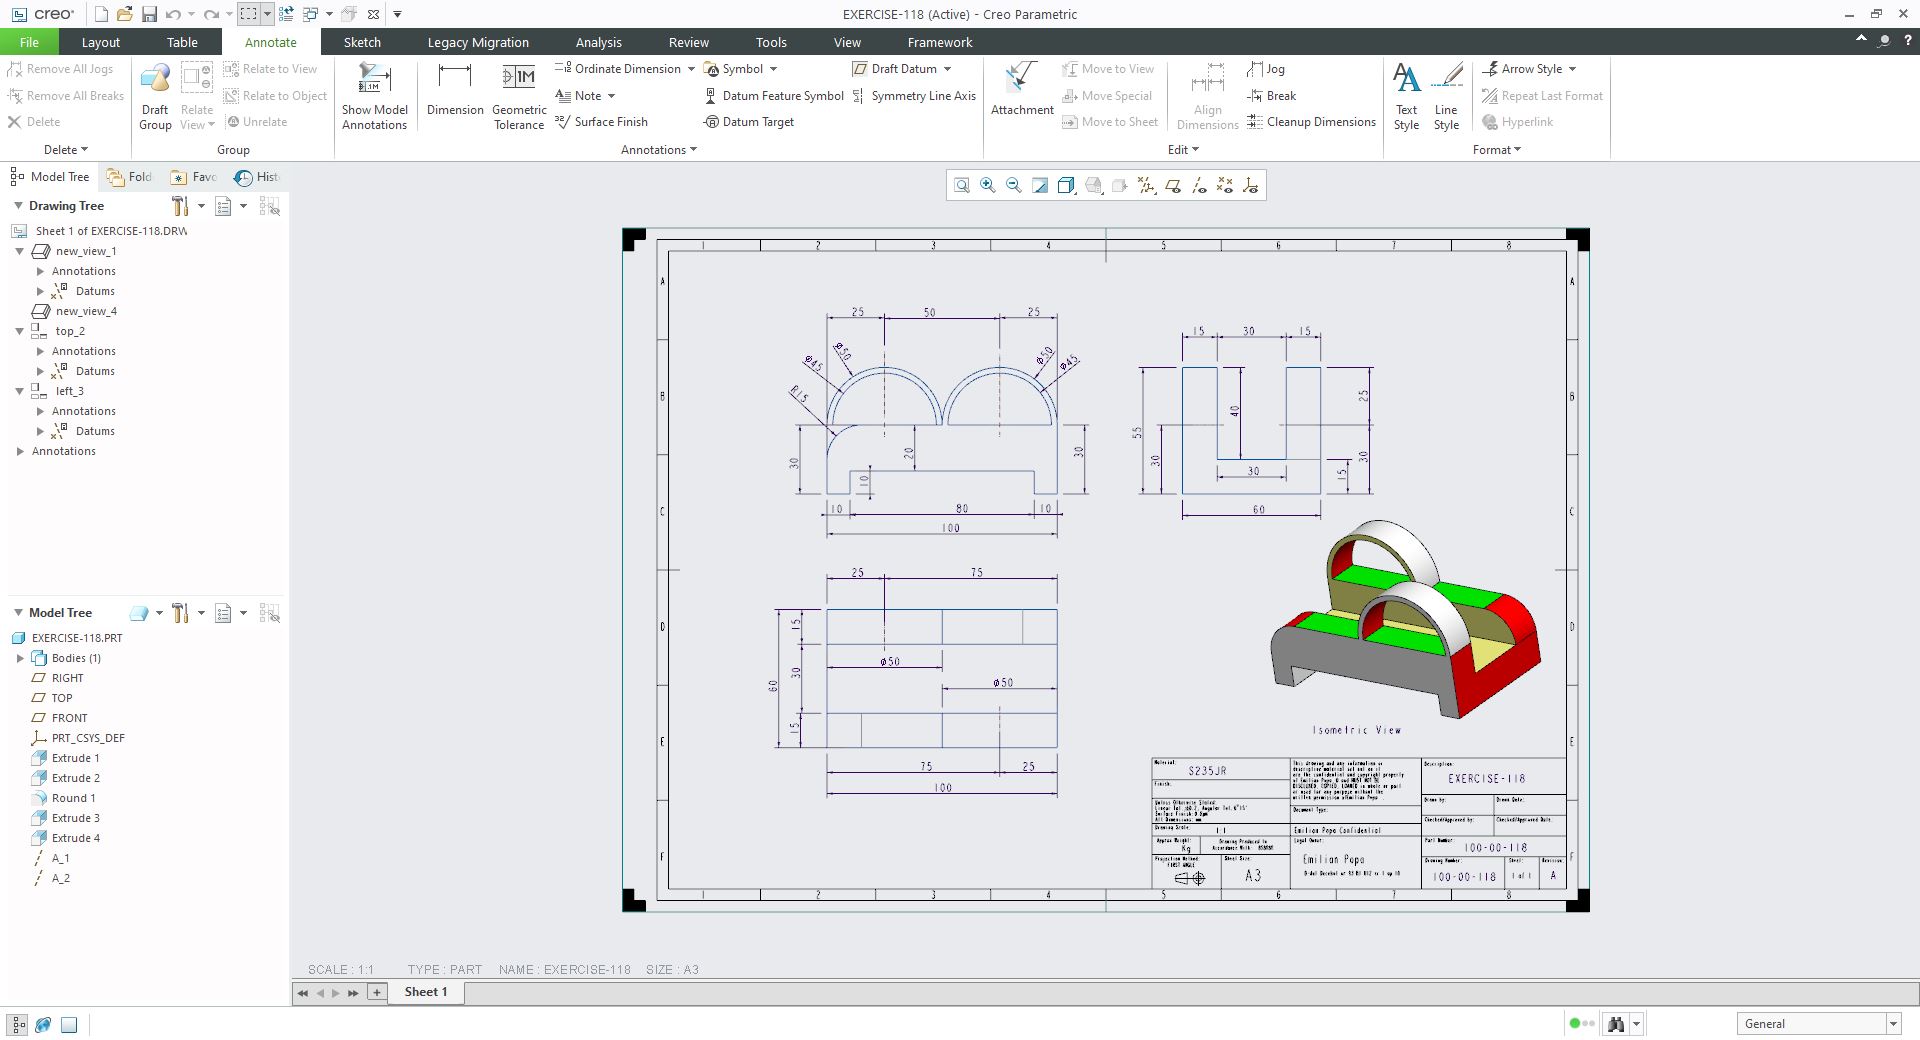
Task: Open the Arrow Style dropdown
Action: (1572, 69)
